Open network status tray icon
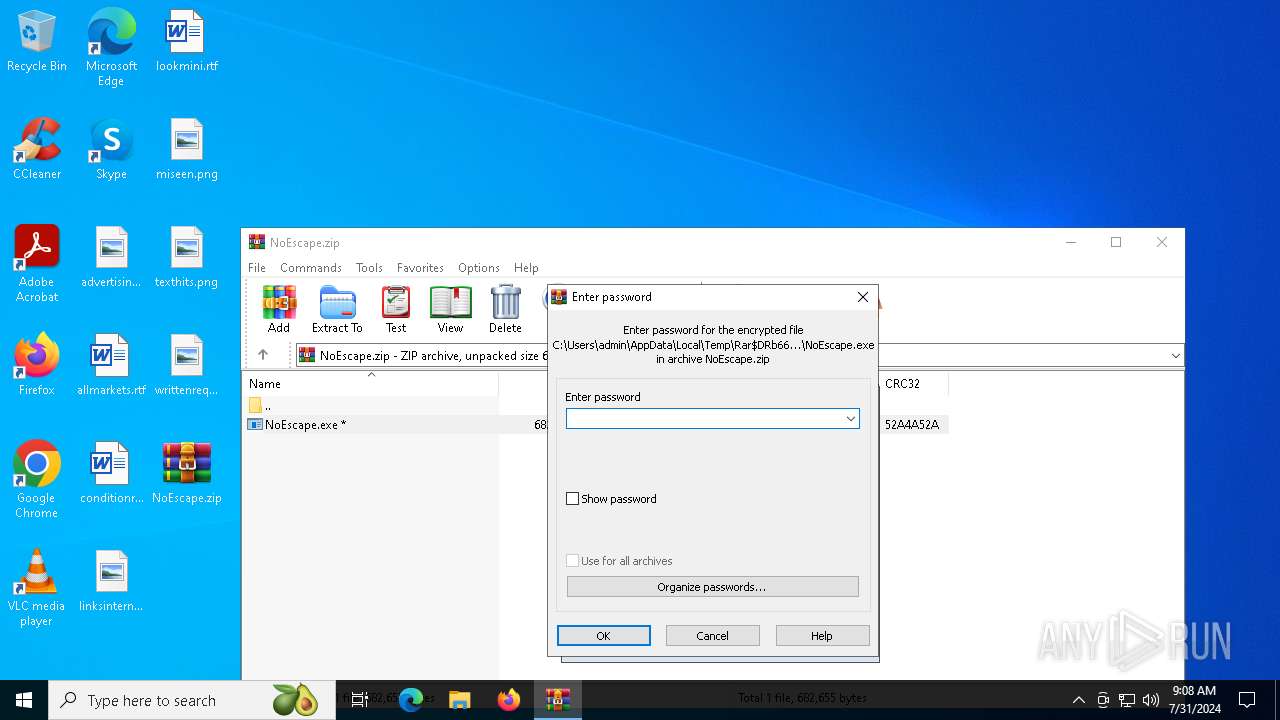This screenshot has width=1280, height=720. click(x=1127, y=700)
